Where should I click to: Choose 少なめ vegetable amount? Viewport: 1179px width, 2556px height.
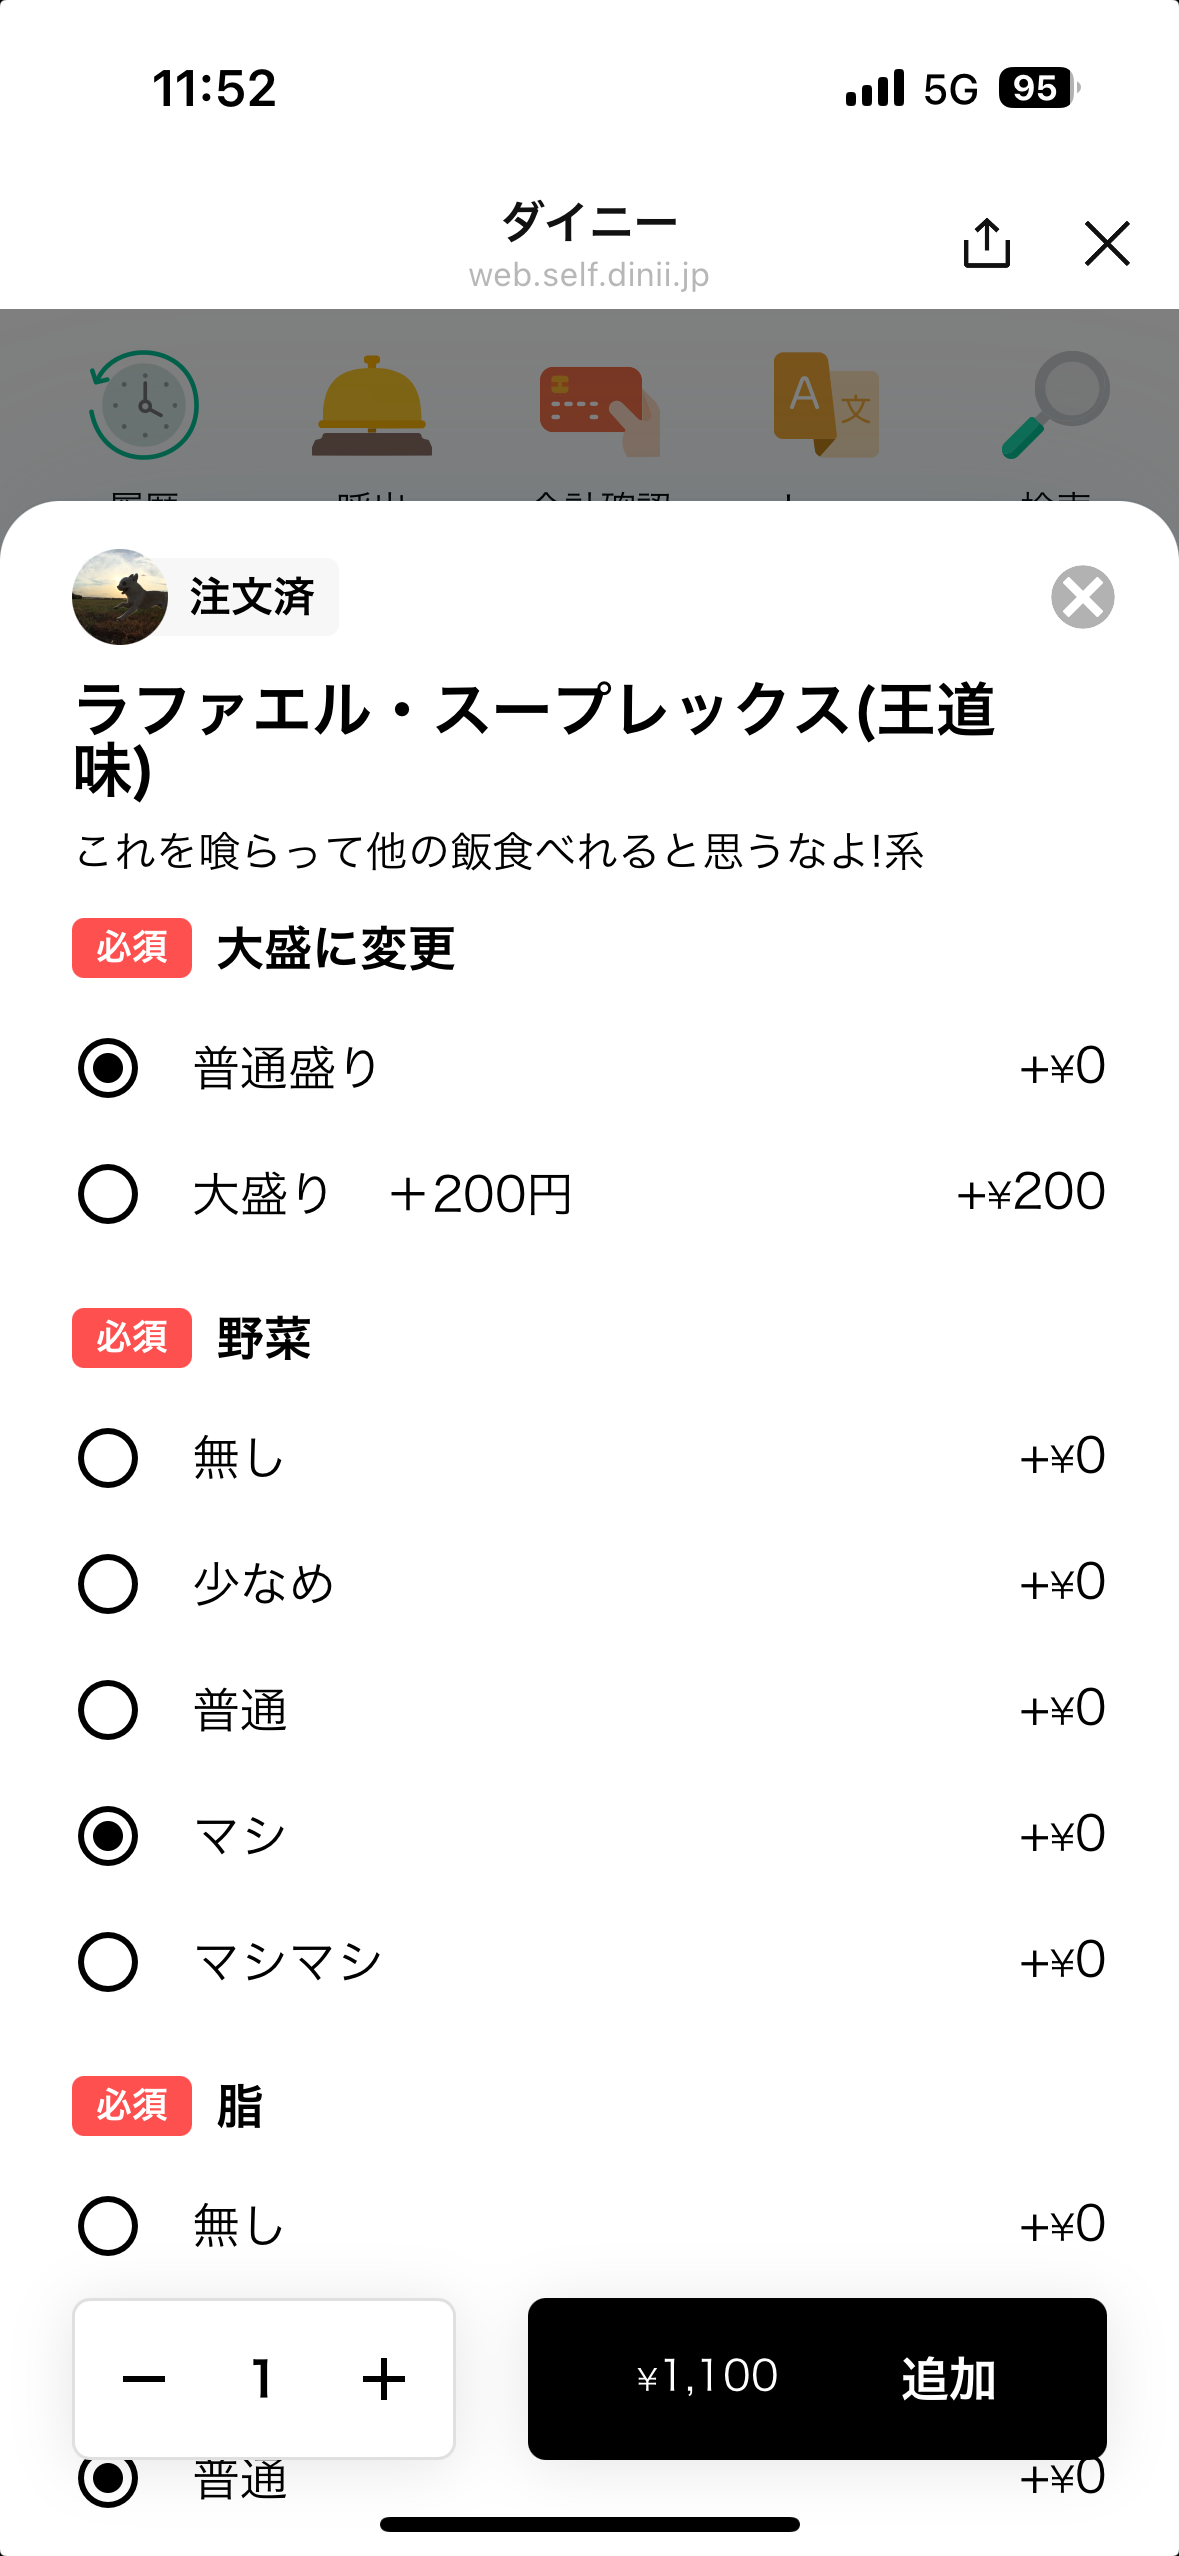tap(108, 1584)
